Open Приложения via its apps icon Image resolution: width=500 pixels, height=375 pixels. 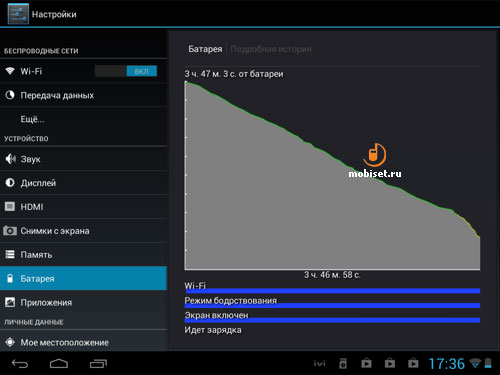click(10, 302)
